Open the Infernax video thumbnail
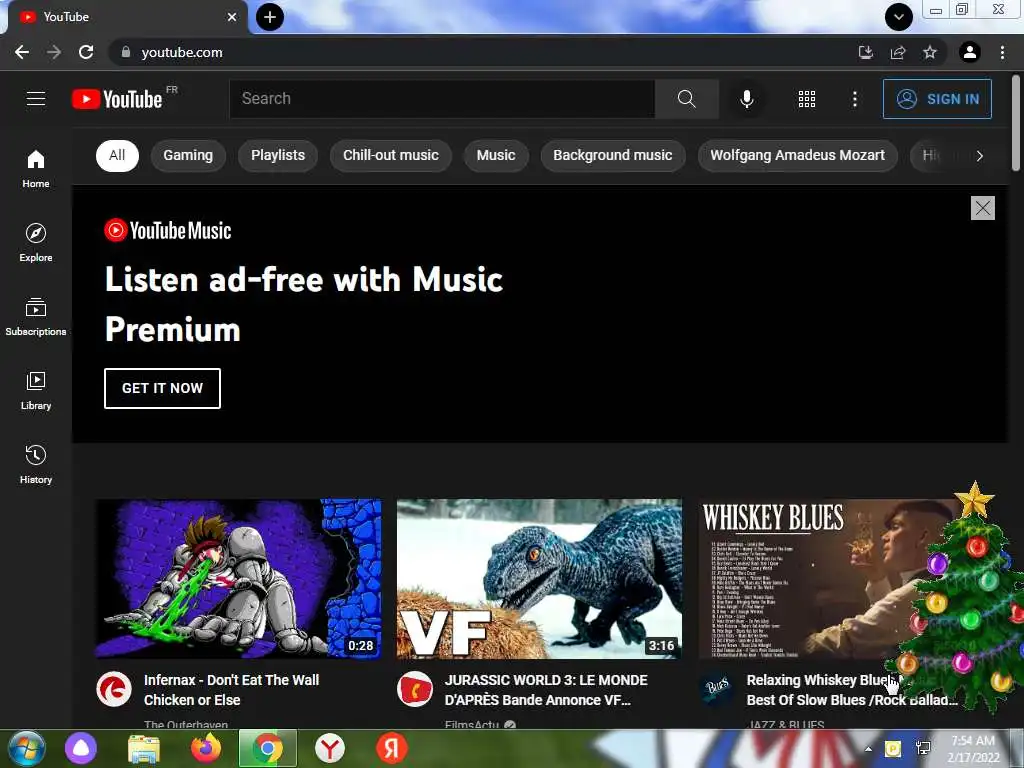 [238, 579]
